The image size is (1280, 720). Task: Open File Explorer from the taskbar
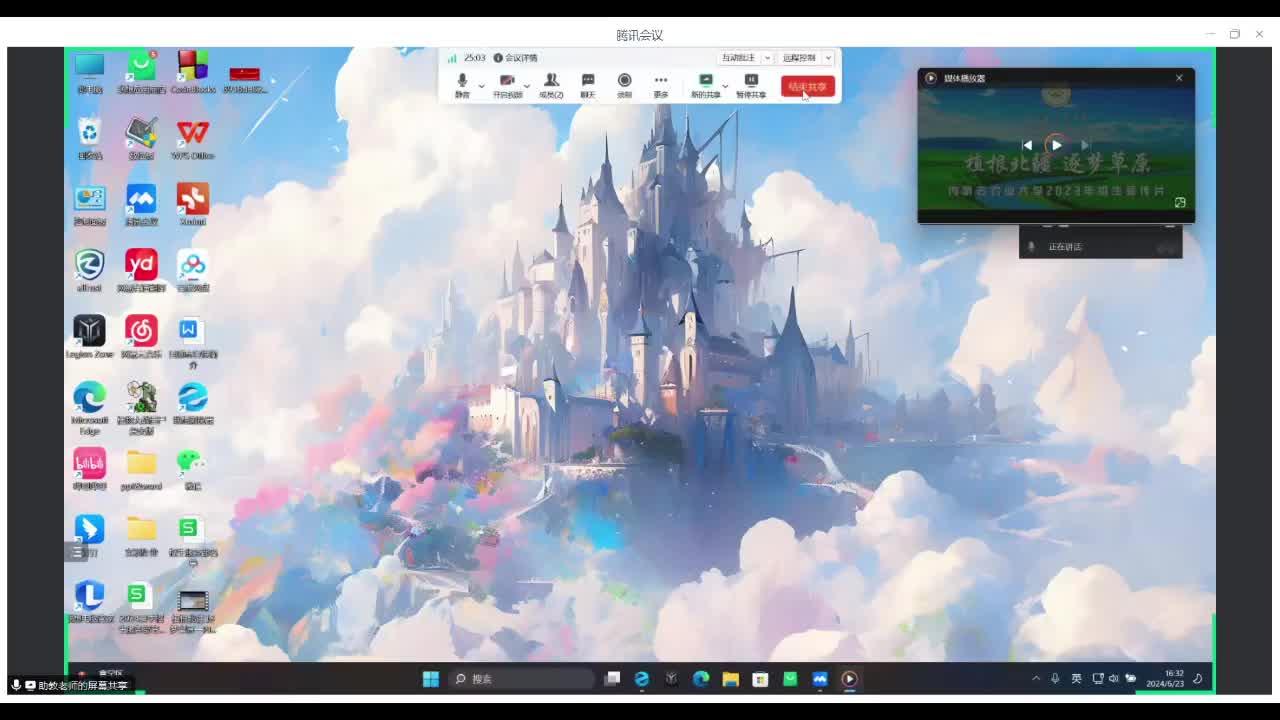pyautogui.click(x=731, y=679)
